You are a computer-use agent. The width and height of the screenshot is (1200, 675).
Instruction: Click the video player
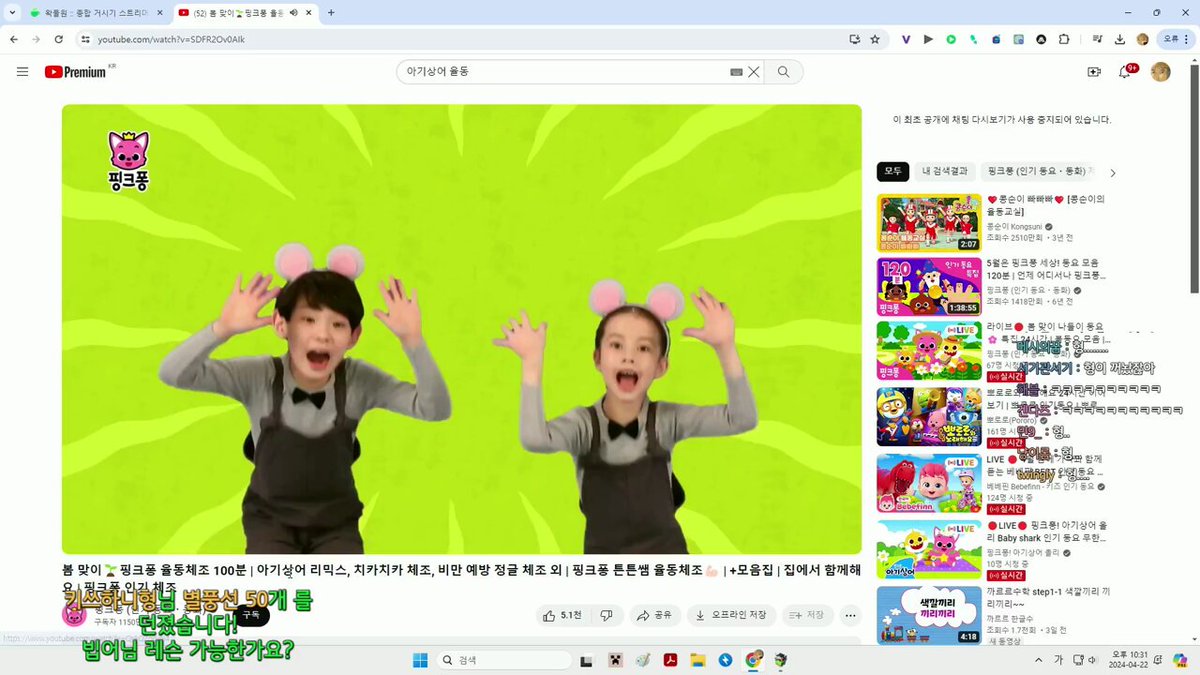(x=461, y=329)
